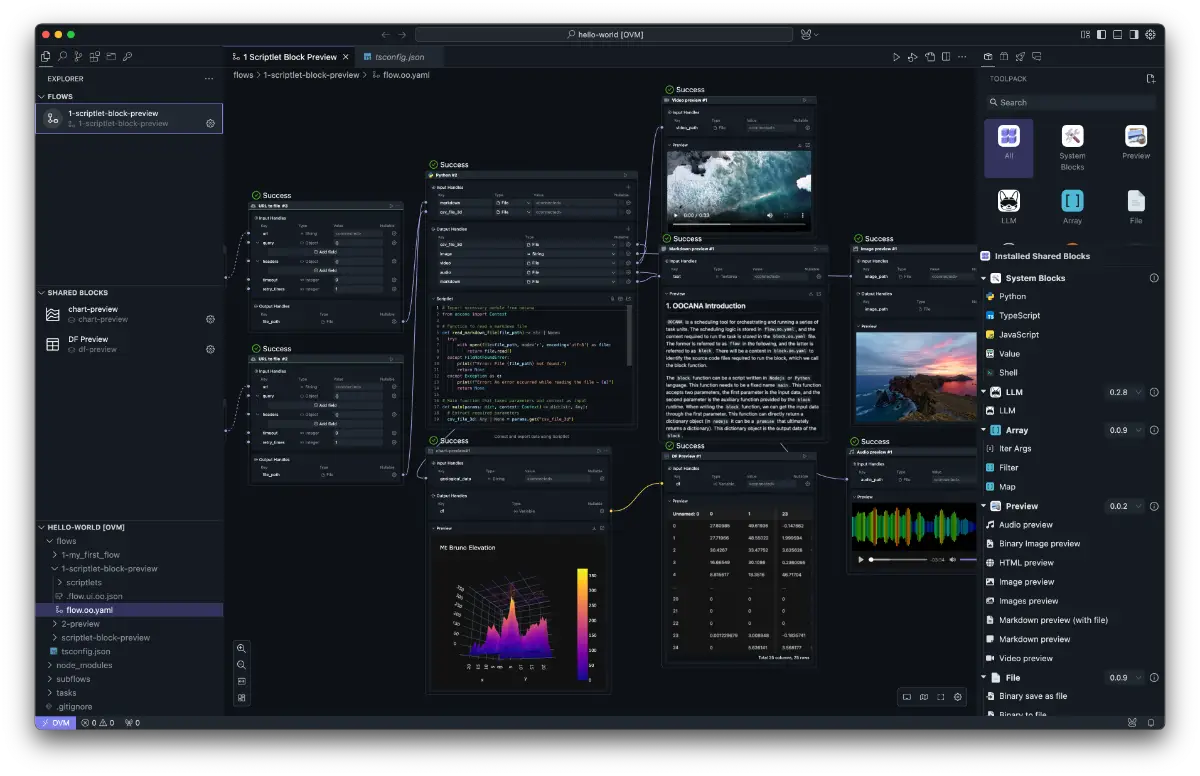The height and width of the screenshot is (776, 1200).
Task: Open the Search view in activity bar
Action: [62, 57]
